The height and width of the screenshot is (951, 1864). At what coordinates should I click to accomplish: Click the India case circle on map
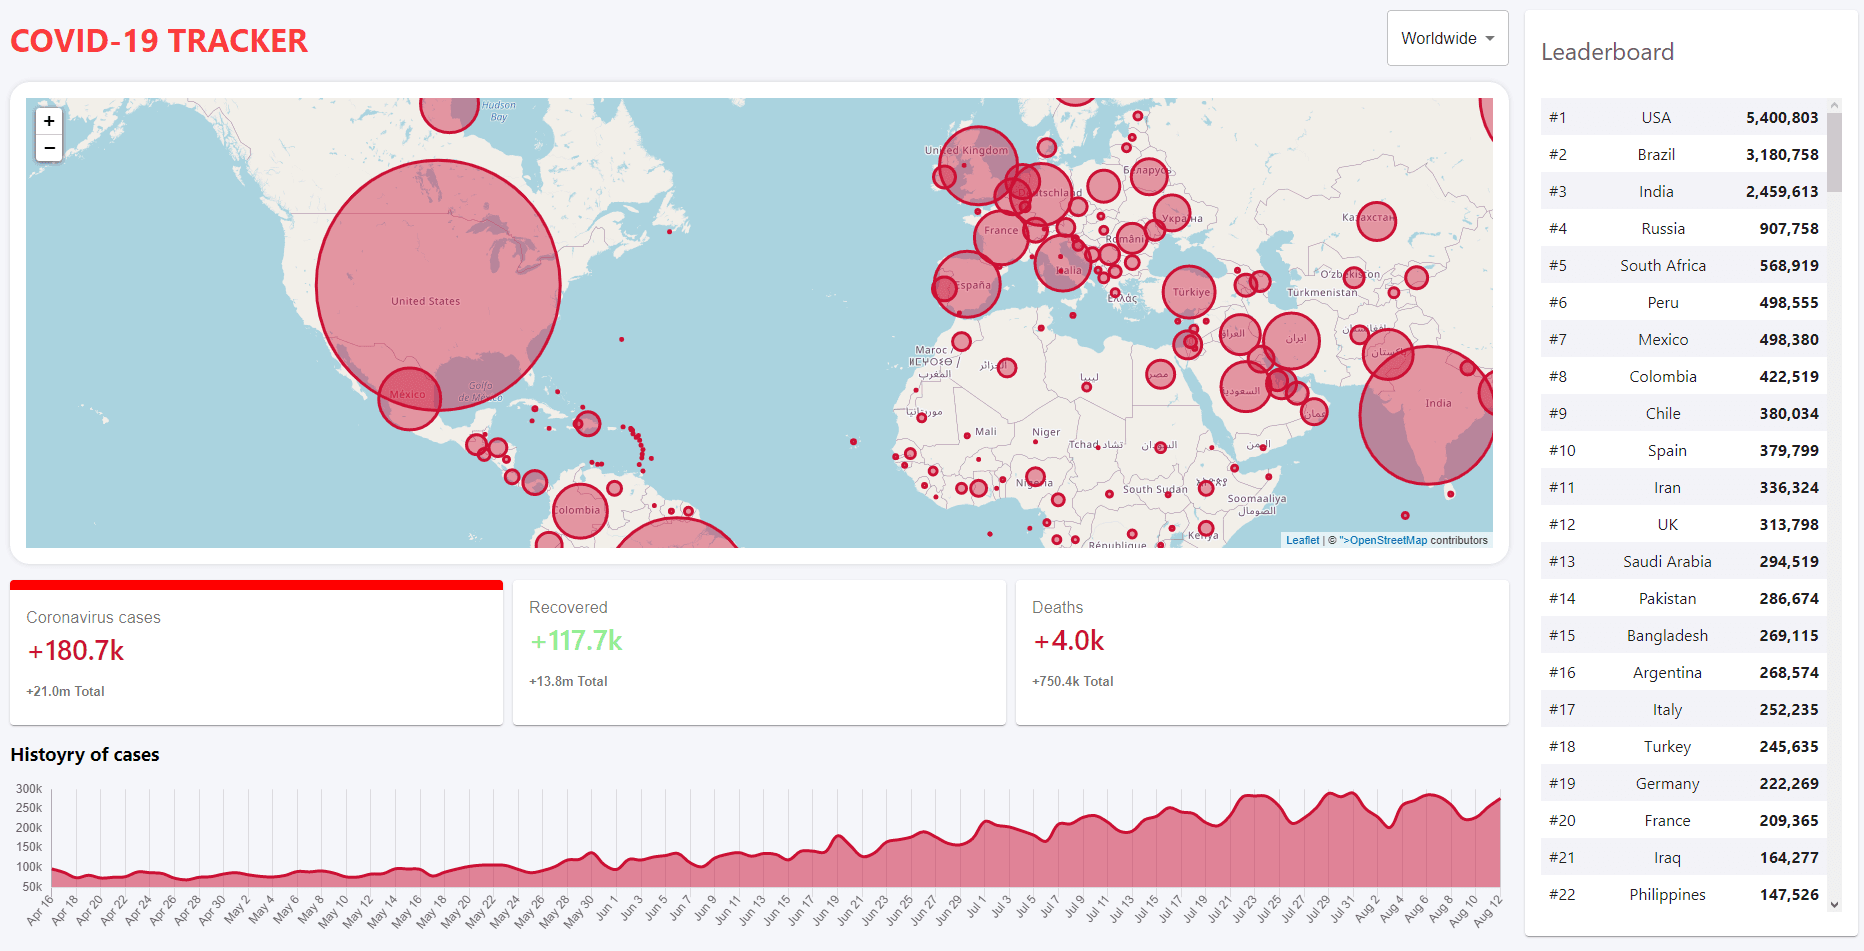(x=1430, y=415)
